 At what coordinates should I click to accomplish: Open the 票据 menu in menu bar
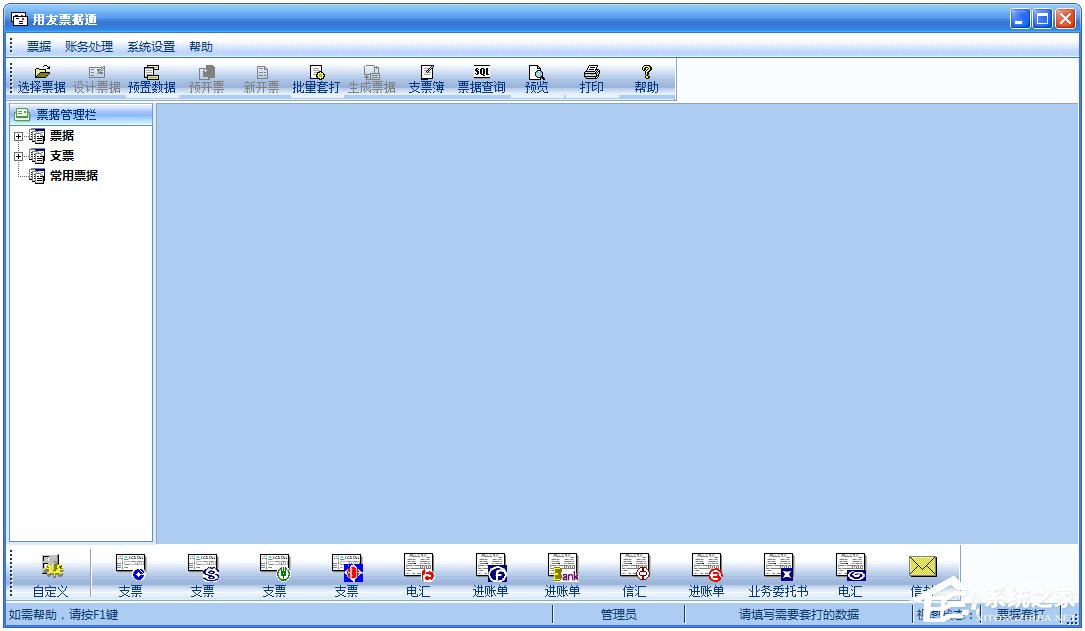[x=39, y=47]
